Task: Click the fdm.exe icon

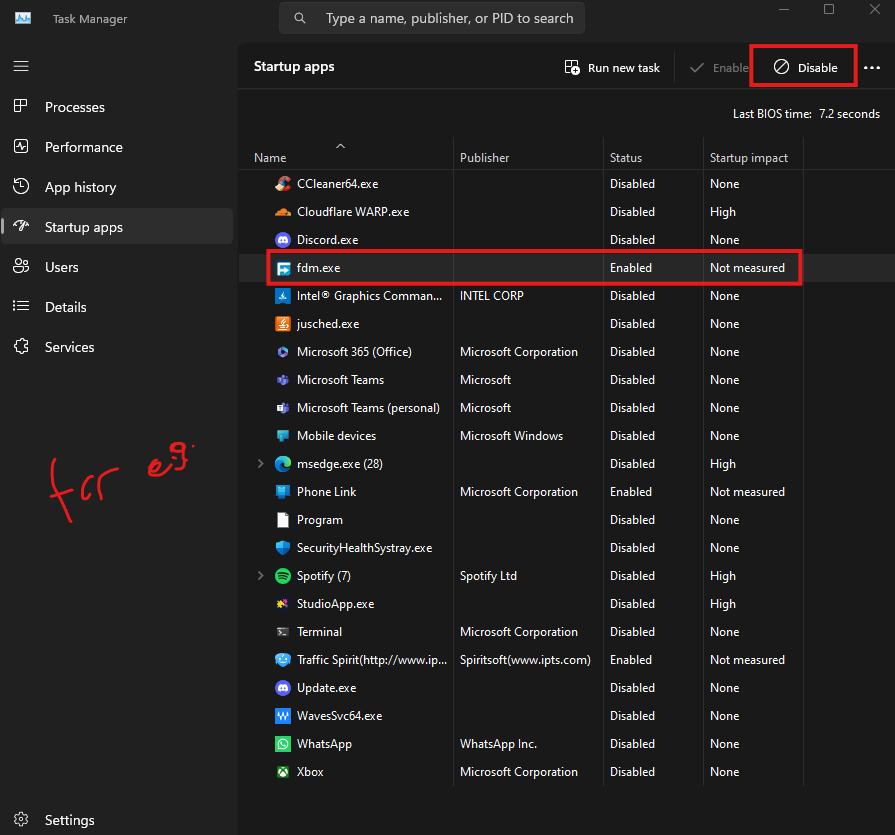Action: tap(283, 268)
